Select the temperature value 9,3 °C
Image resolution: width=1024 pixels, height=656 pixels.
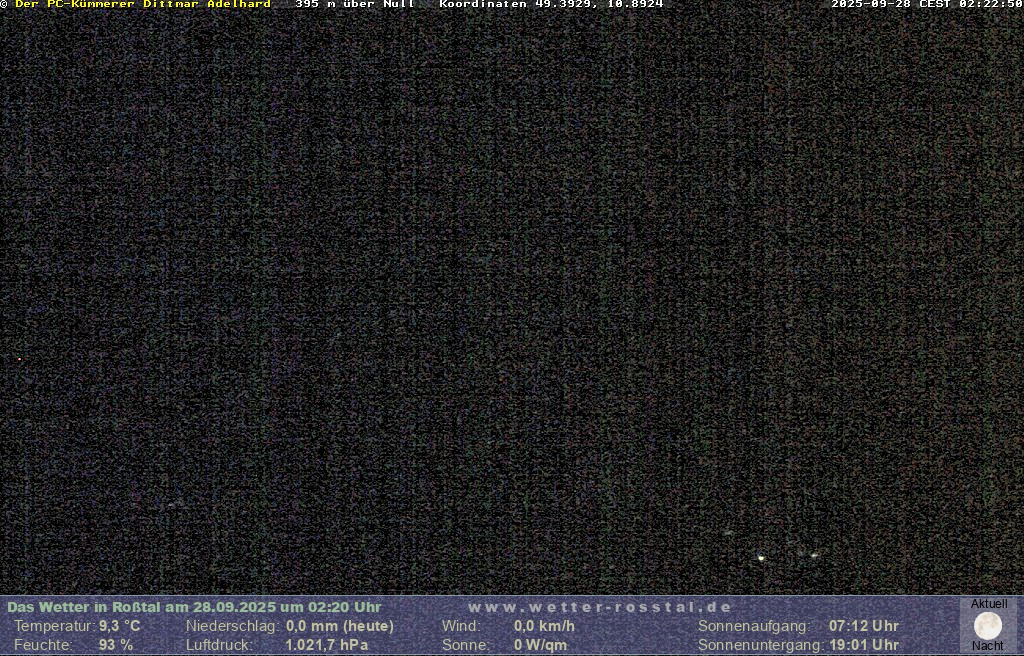pos(119,626)
